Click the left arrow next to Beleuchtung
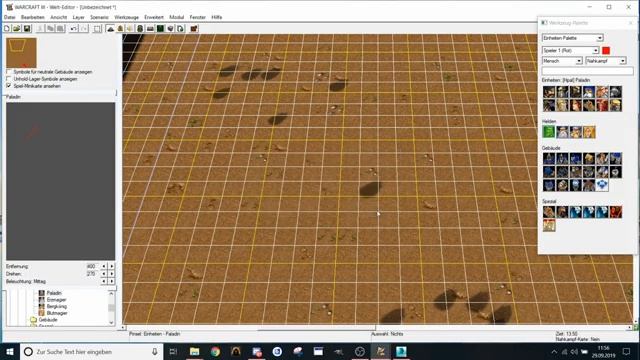 (x=104, y=281)
